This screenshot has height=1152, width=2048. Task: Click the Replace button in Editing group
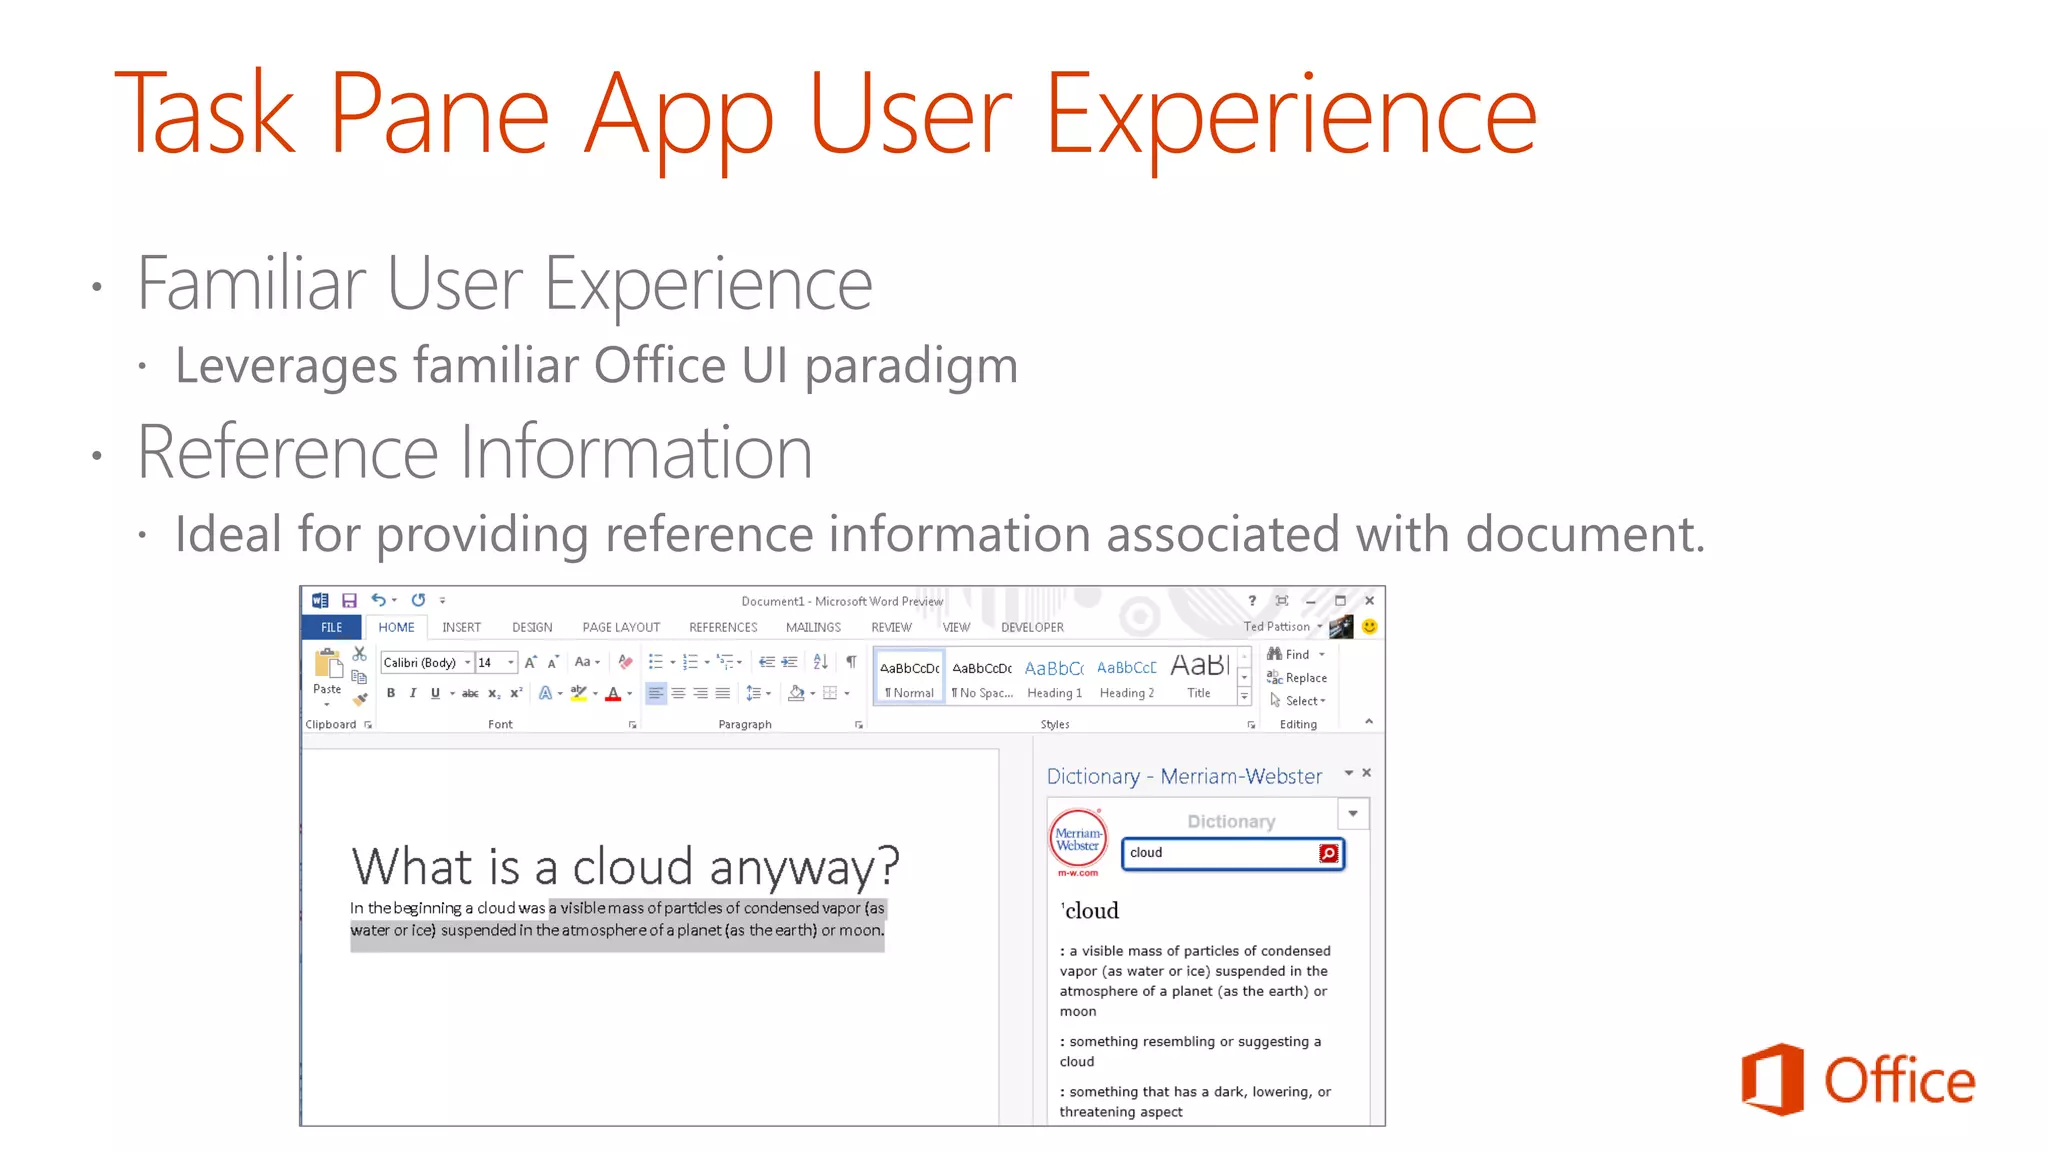pos(1297,677)
